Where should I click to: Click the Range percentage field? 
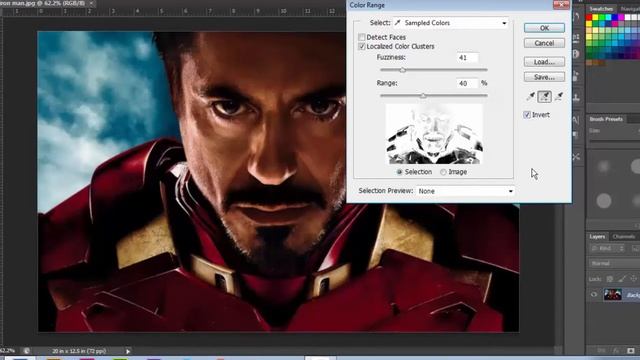point(467,83)
